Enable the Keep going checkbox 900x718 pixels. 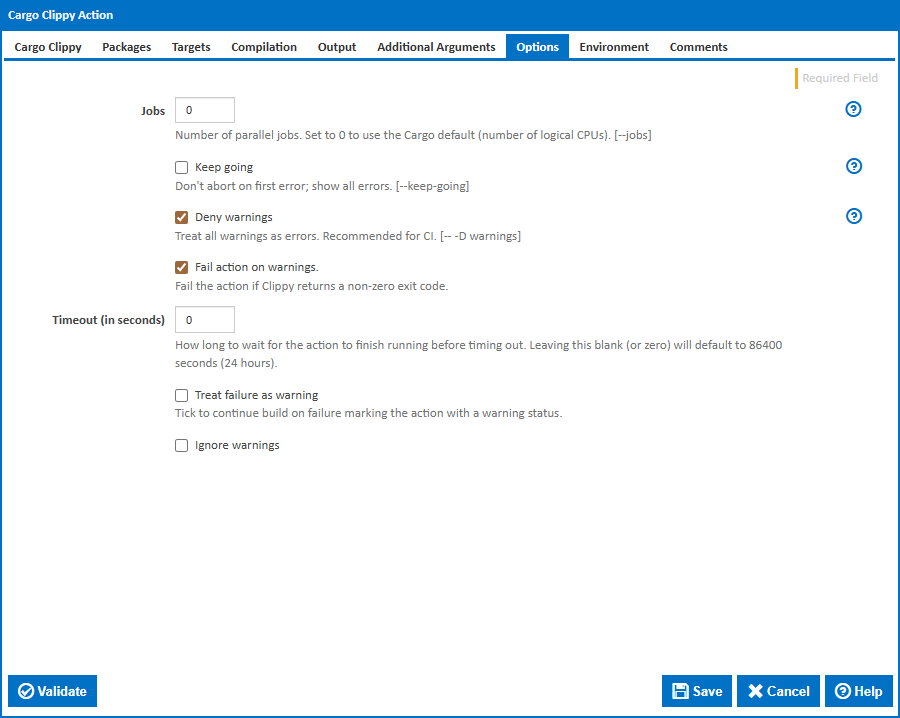point(181,167)
